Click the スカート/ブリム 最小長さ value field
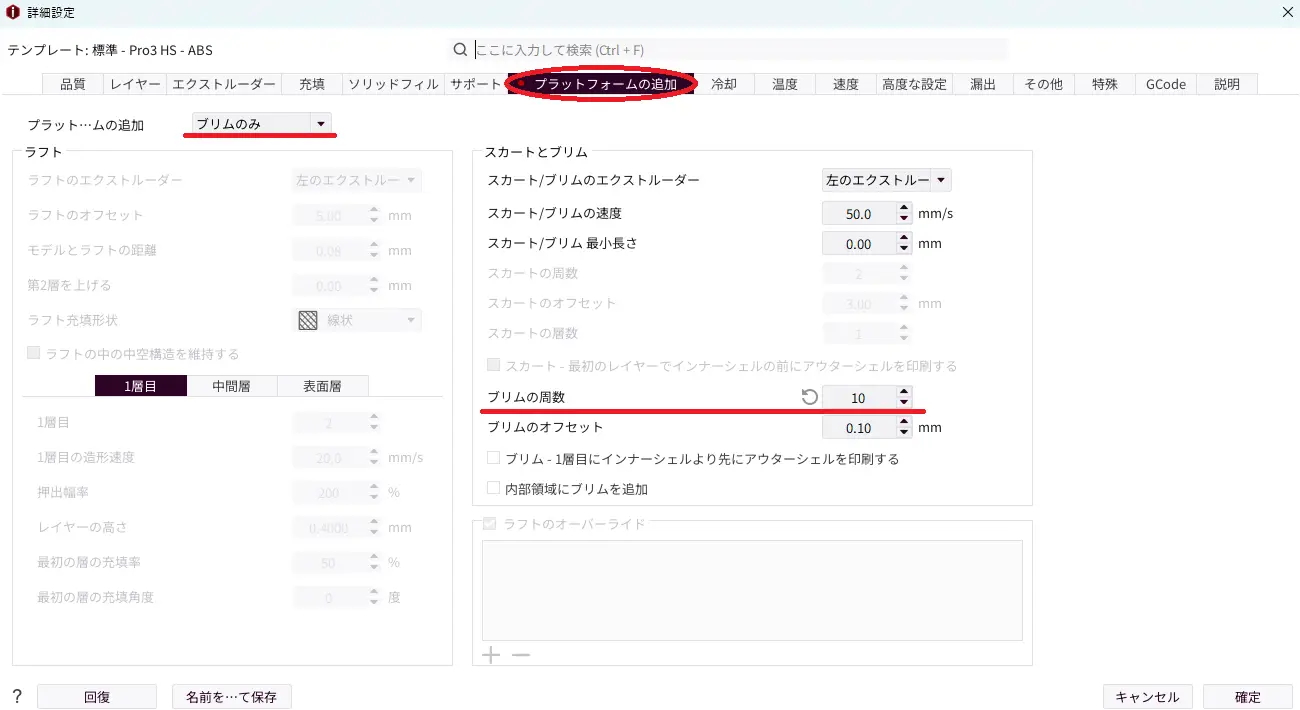The width and height of the screenshot is (1300, 710). click(x=858, y=244)
